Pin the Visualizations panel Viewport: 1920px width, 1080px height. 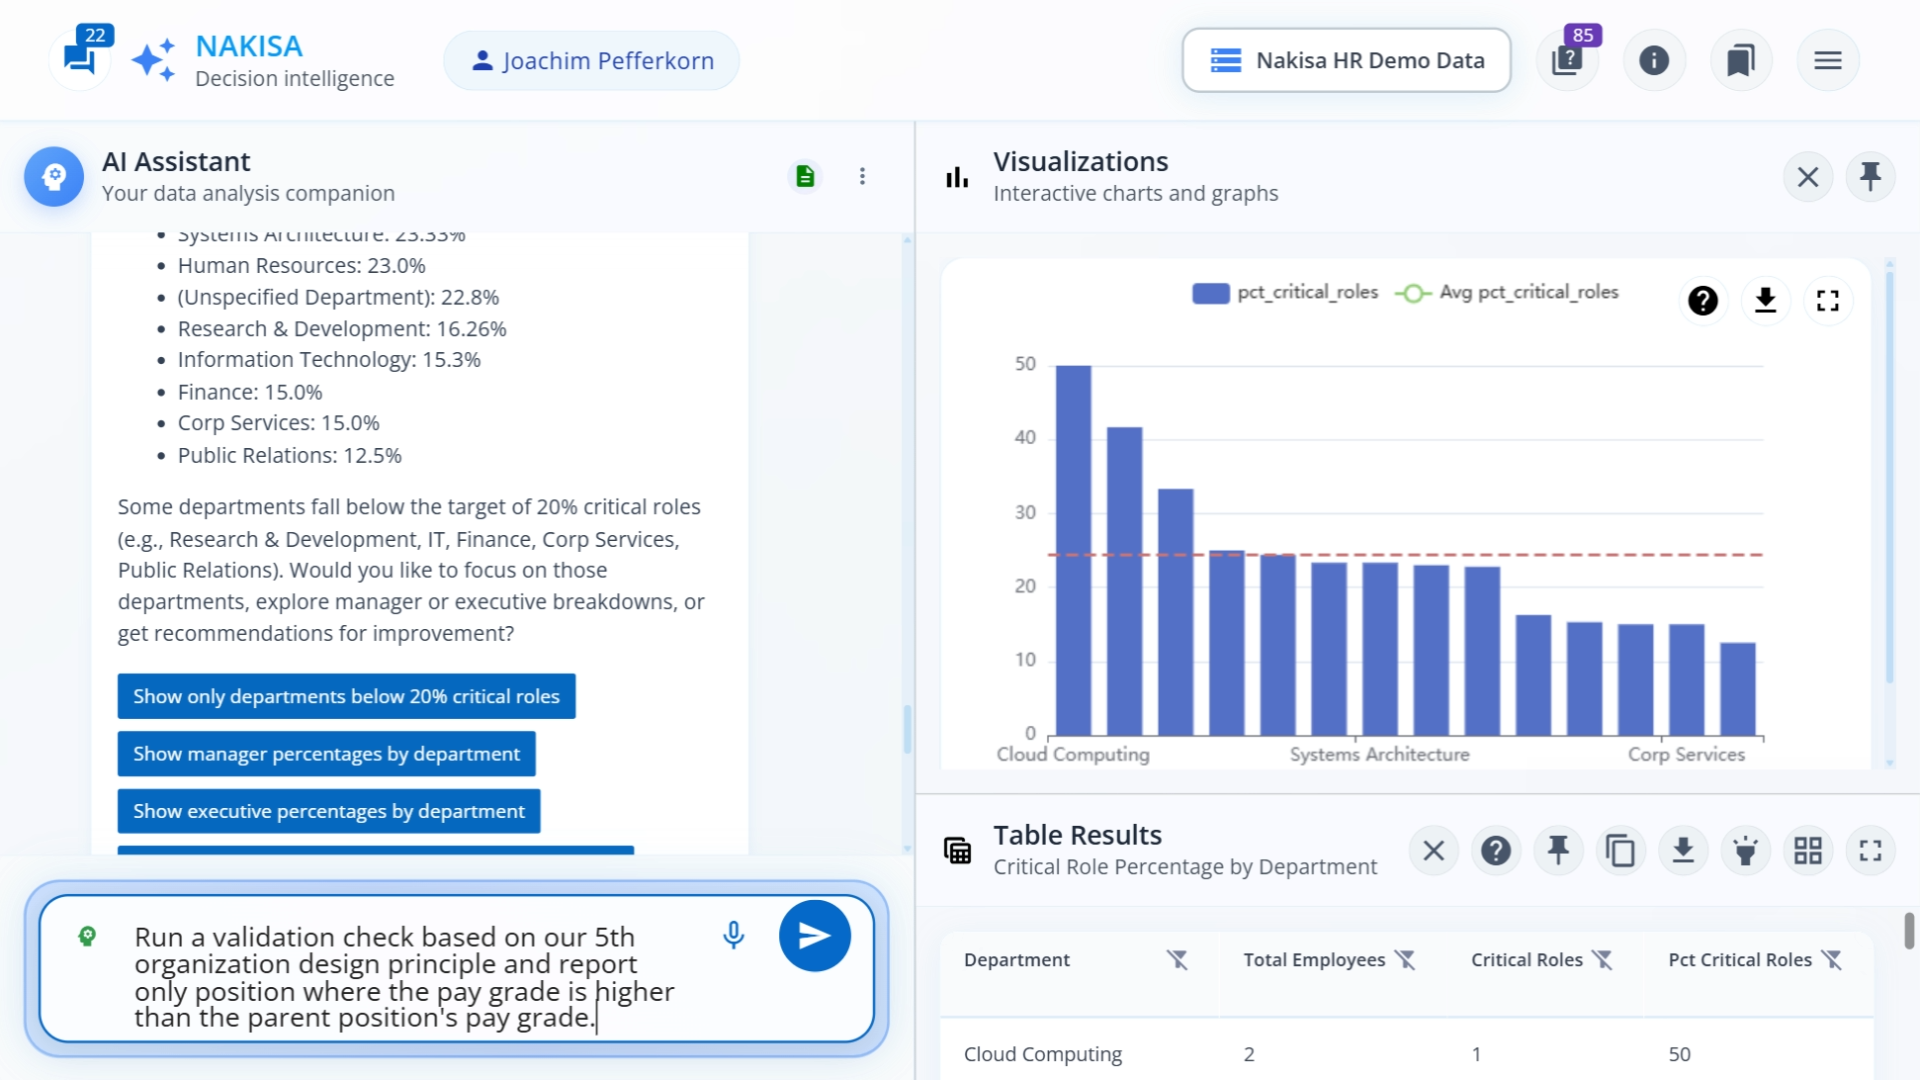click(x=1870, y=176)
